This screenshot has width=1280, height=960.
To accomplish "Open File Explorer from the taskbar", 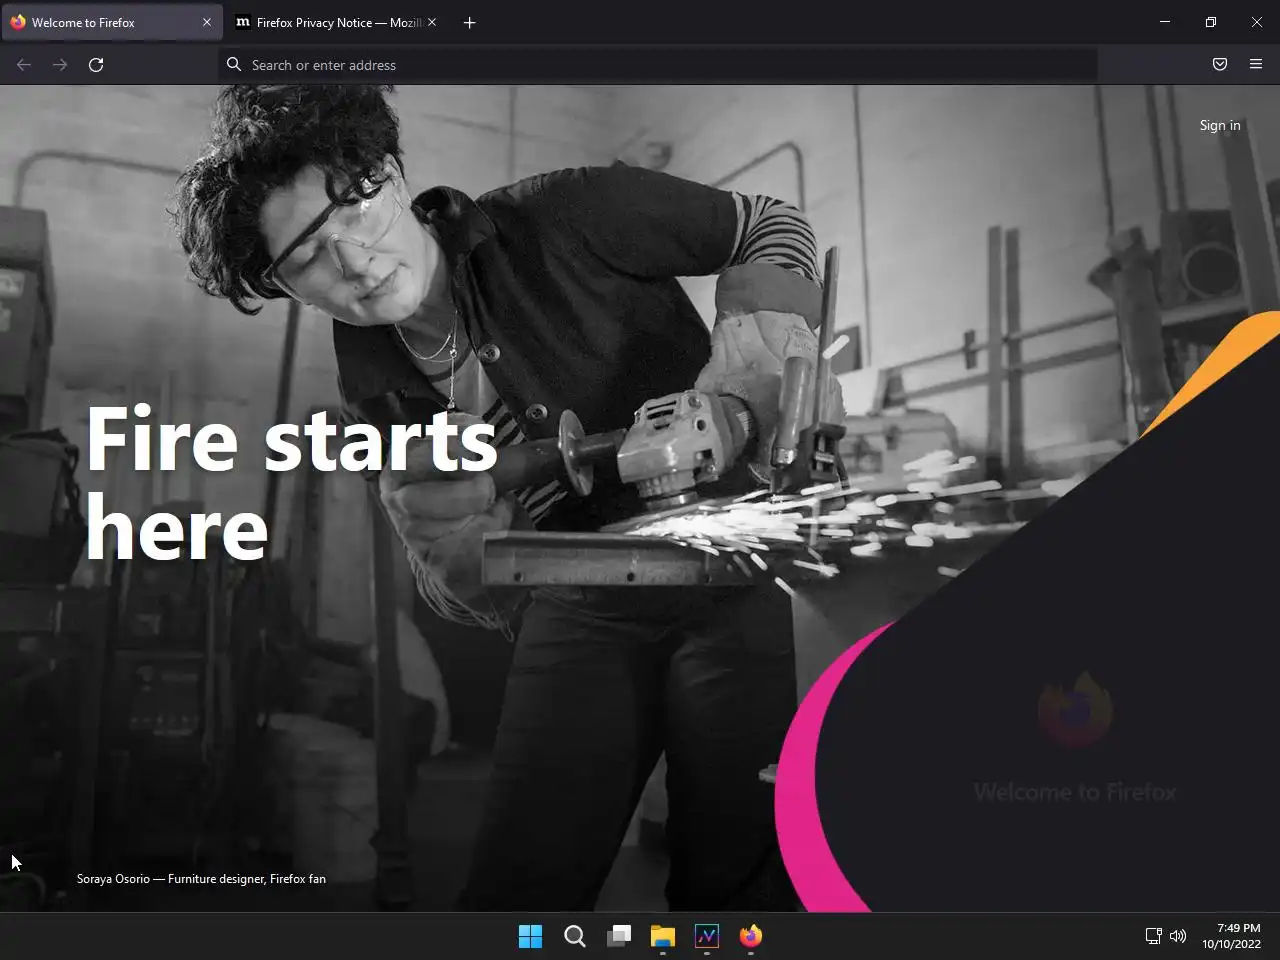I will tap(663, 936).
